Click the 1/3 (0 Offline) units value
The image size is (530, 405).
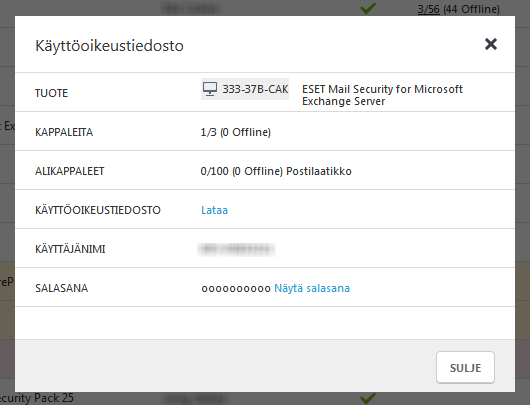236,132
